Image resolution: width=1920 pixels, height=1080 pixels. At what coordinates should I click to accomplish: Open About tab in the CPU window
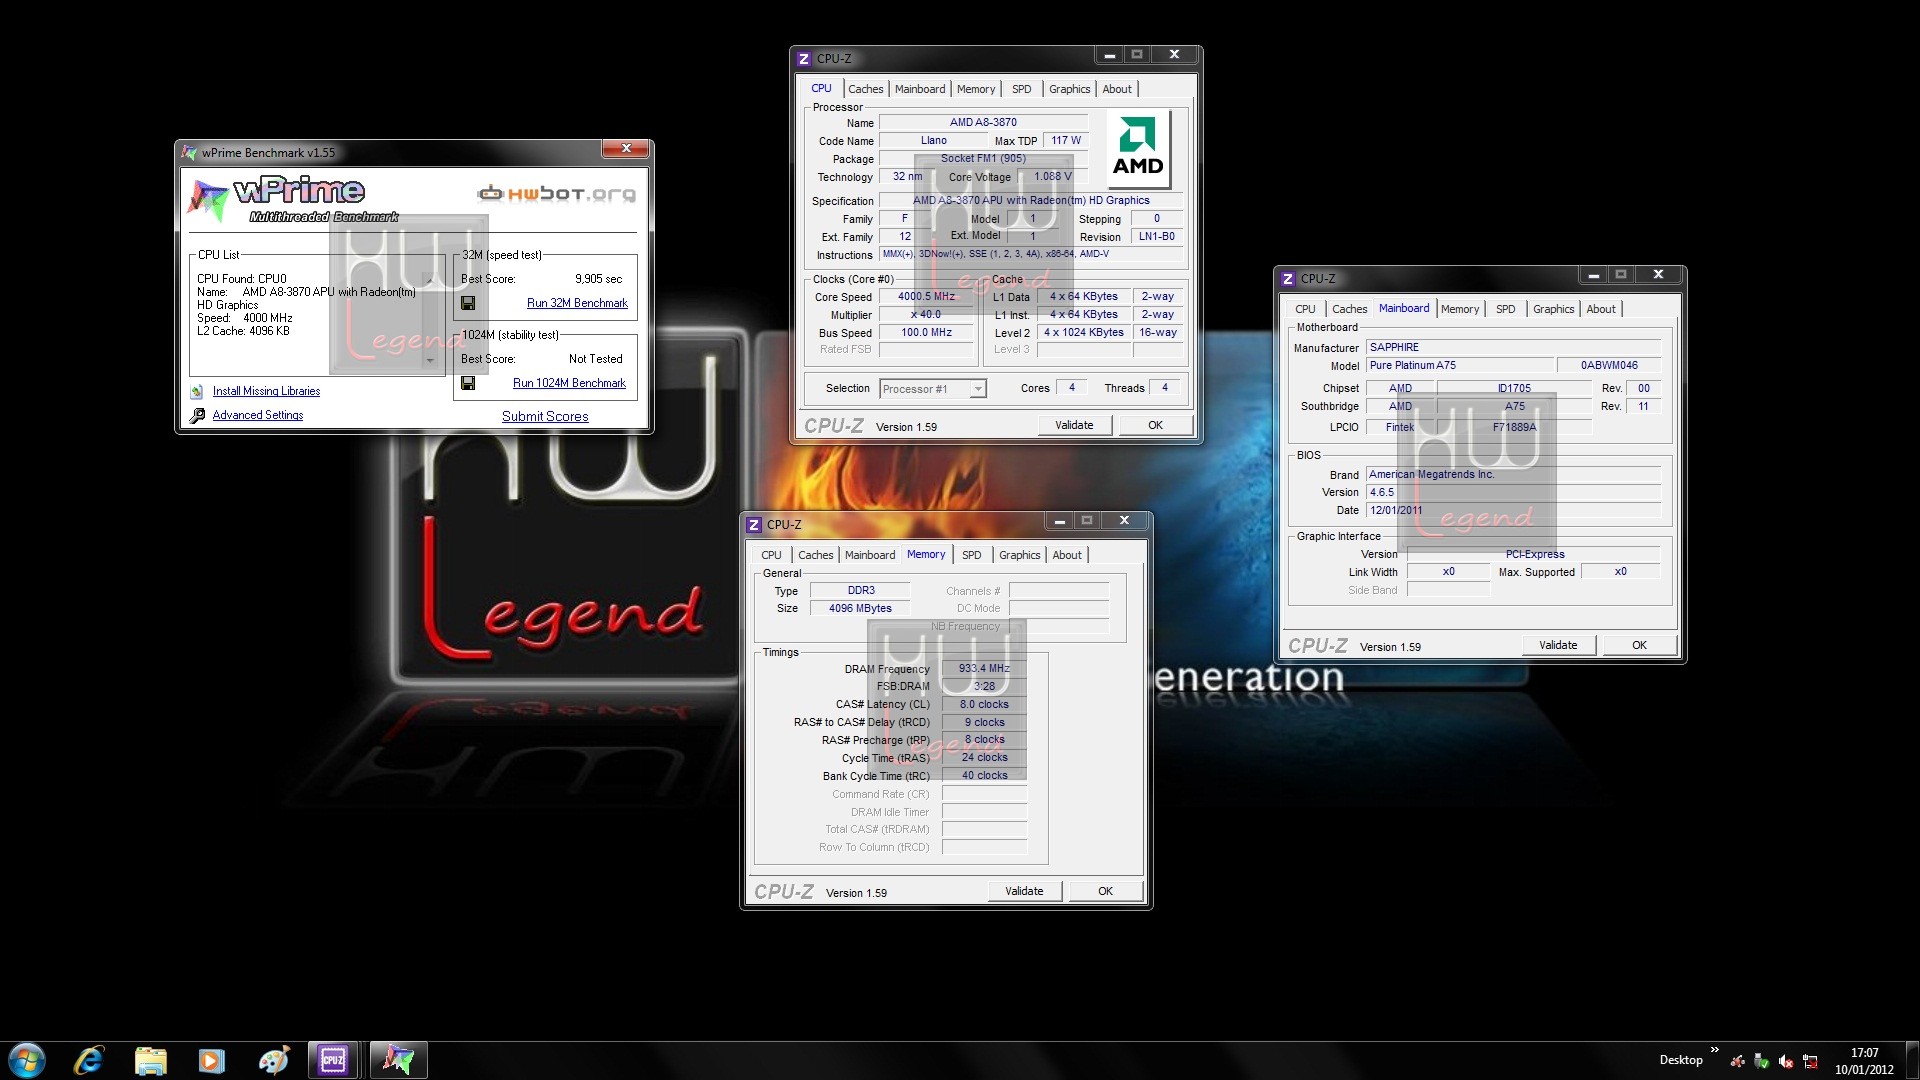point(1117,89)
